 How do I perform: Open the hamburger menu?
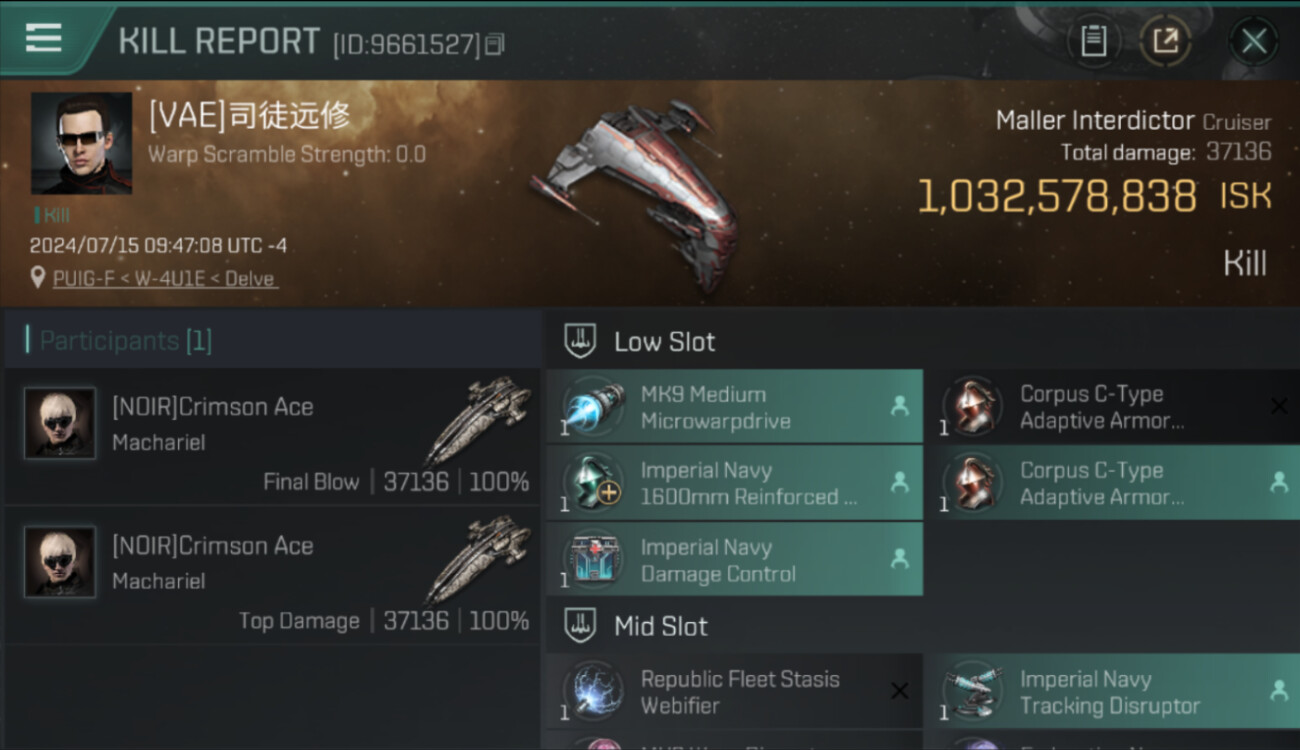tap(43, 38)
